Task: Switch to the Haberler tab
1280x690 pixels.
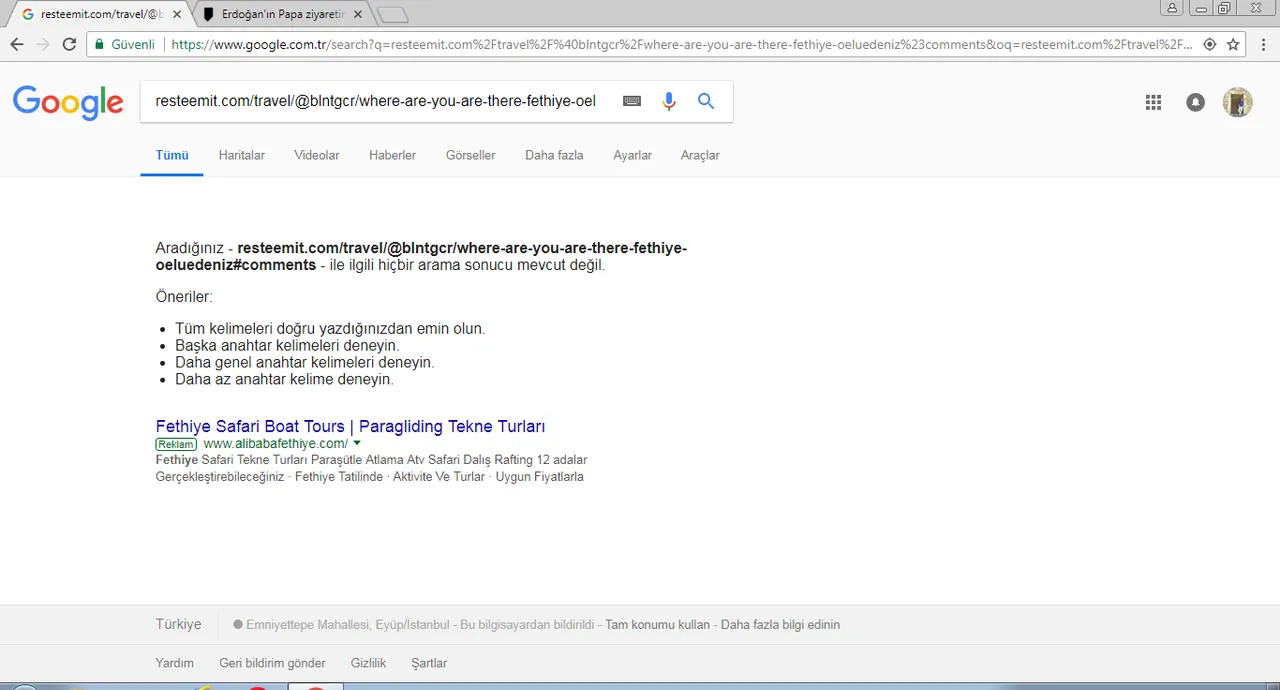Action: pyautogui.click(x=392, y=155)
